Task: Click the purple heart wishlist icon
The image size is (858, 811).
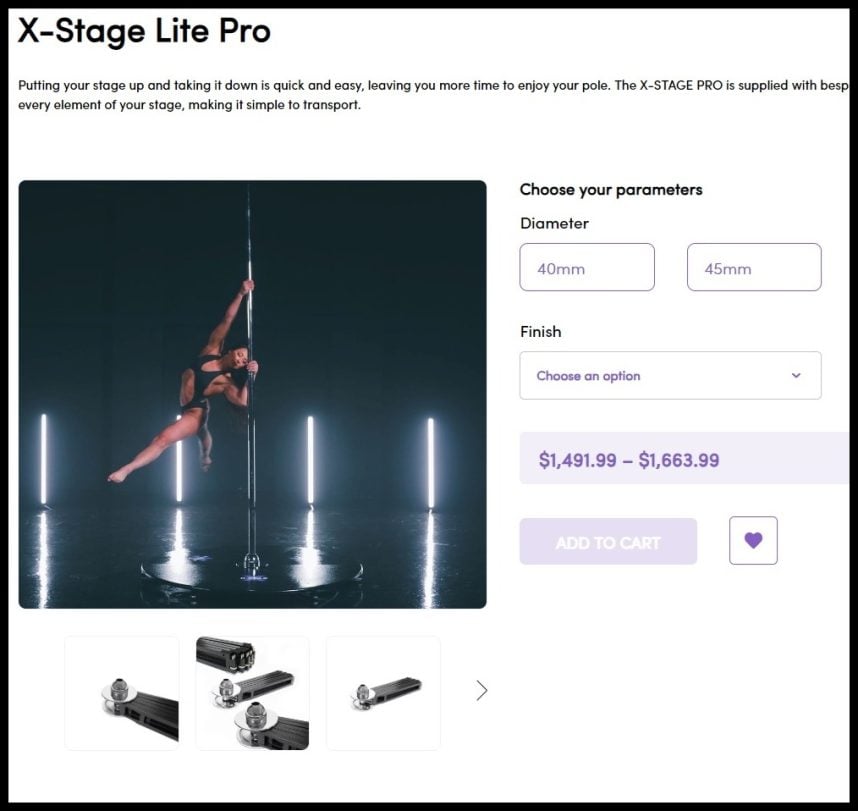Action: click(x=753, y=540)
